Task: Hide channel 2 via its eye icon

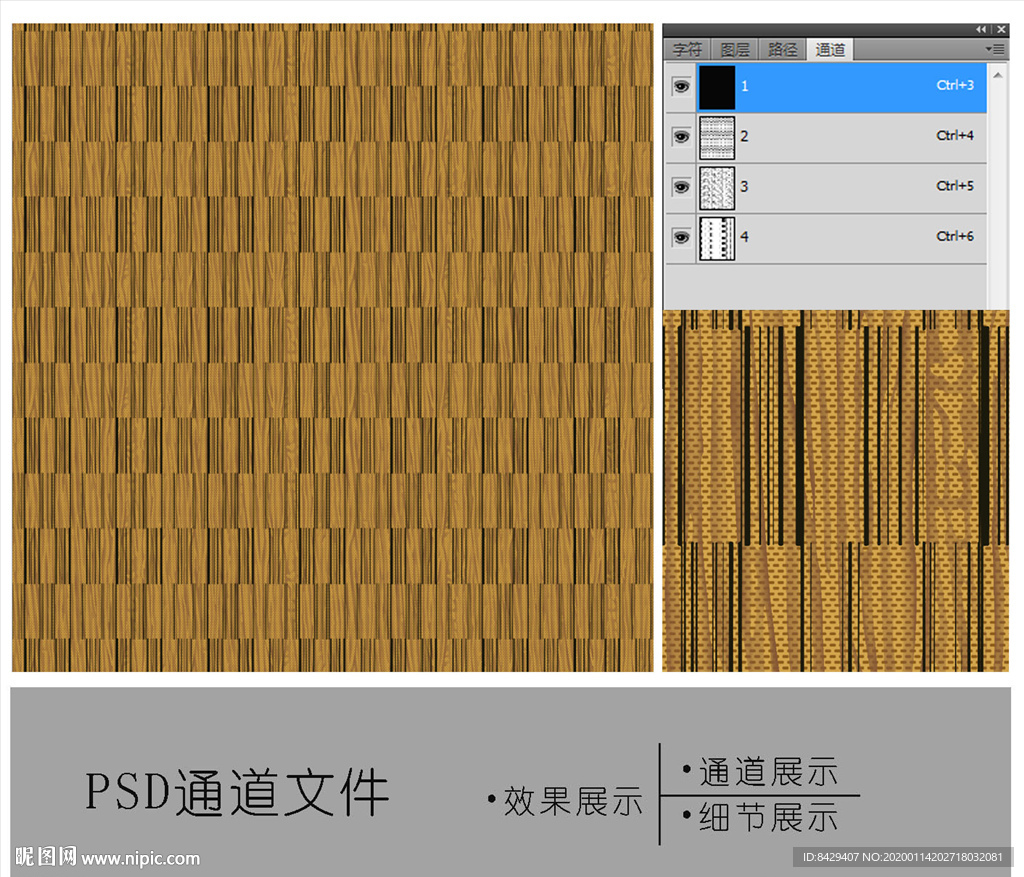Action: (x=681, y=136)
